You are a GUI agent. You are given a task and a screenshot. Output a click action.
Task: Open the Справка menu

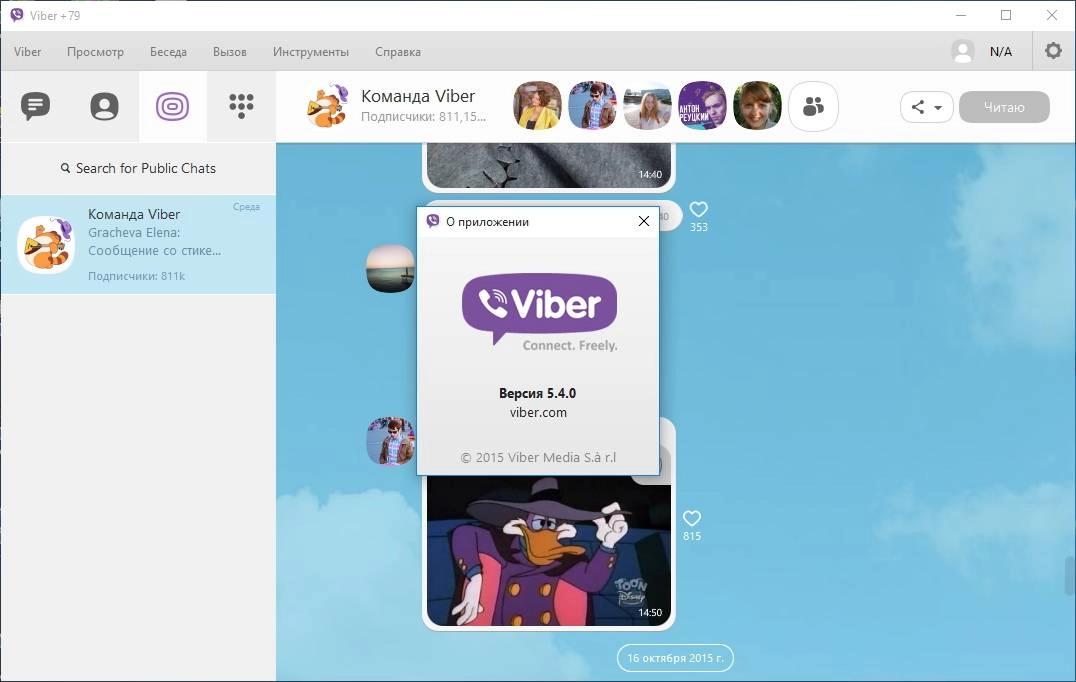pos(398,51)
